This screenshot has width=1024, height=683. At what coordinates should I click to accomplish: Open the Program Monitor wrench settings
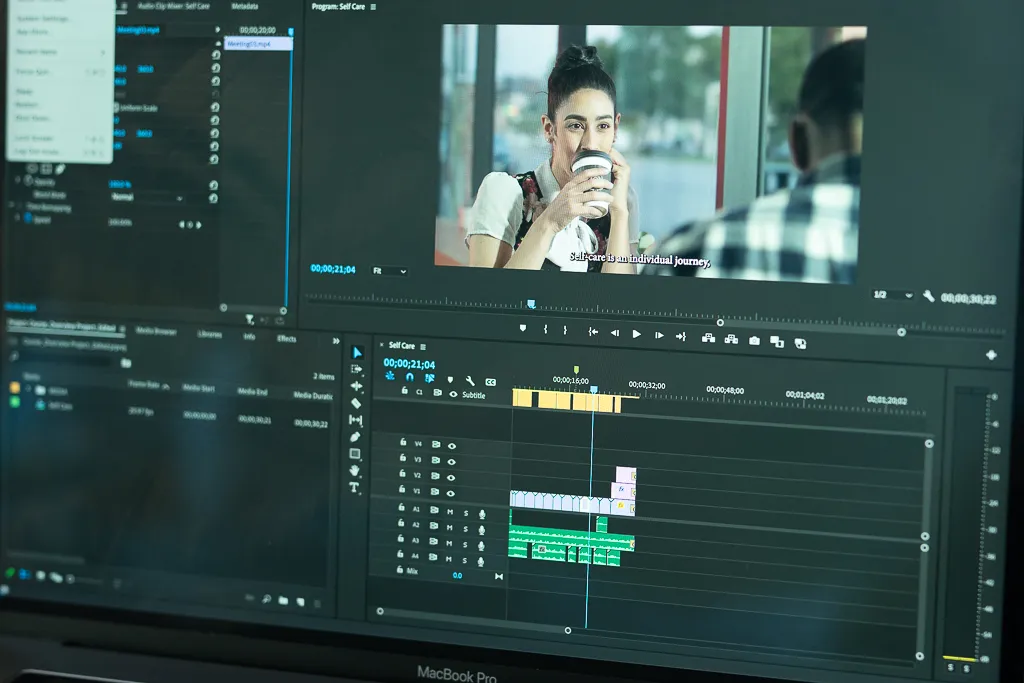coord(928,296)
